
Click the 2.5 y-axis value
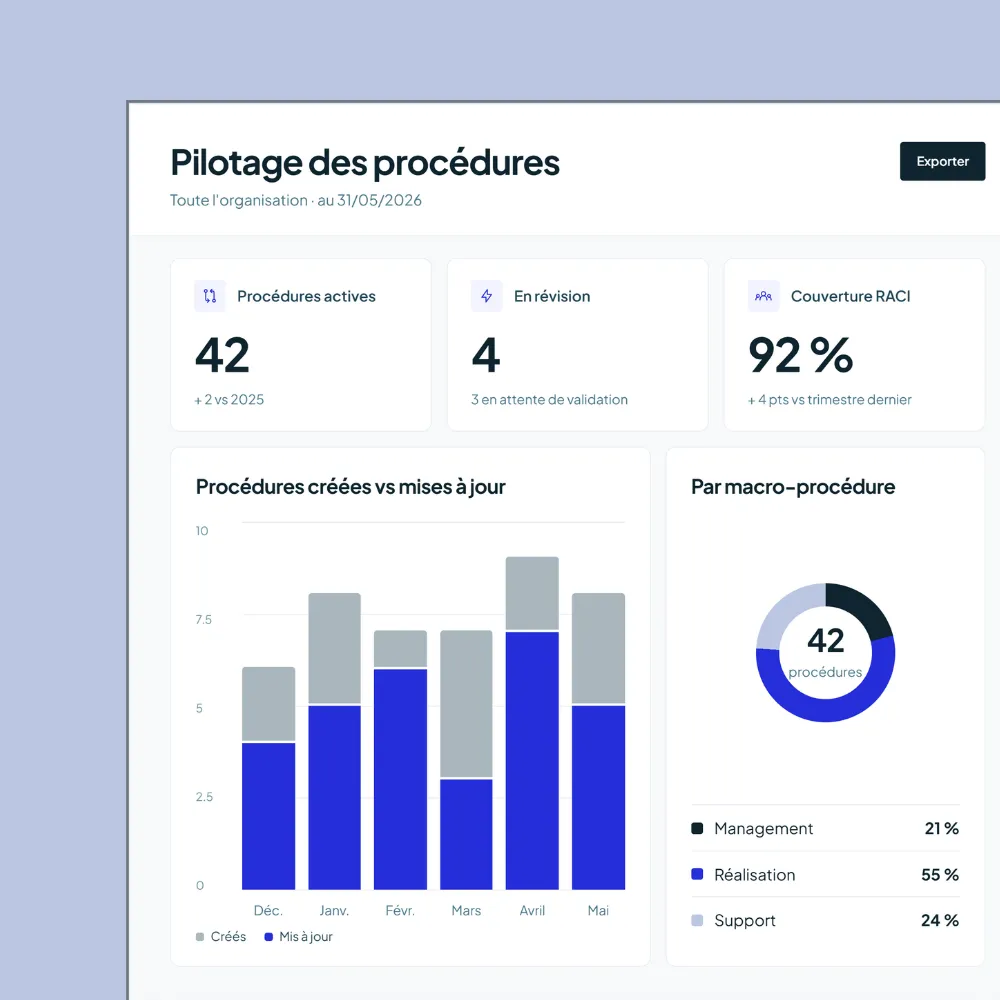tap(204, 797)
